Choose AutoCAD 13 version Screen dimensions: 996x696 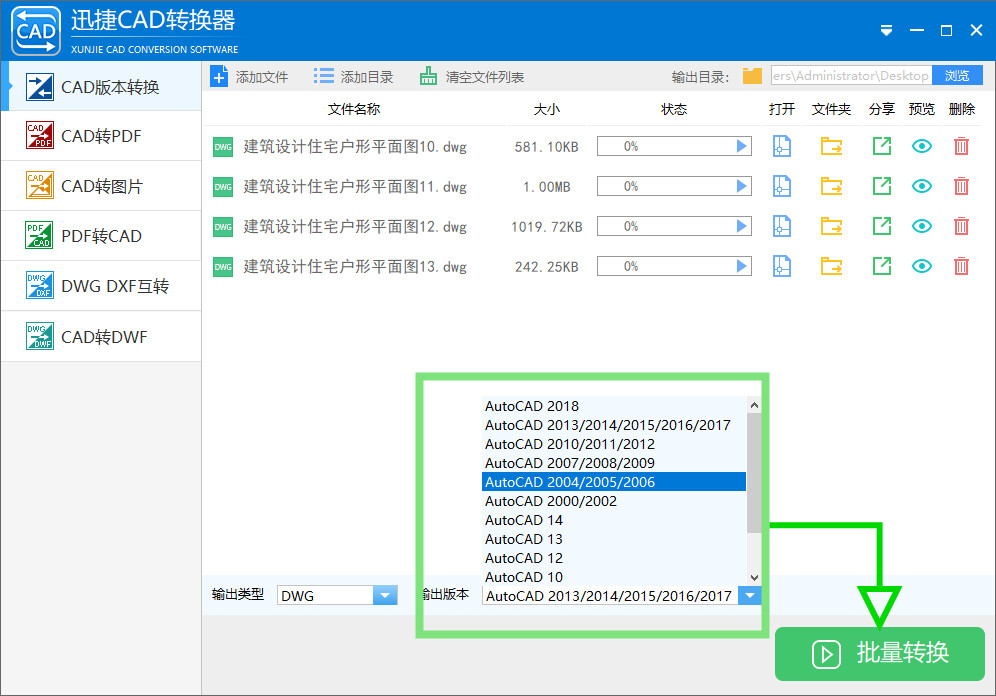tap(614, 539)
